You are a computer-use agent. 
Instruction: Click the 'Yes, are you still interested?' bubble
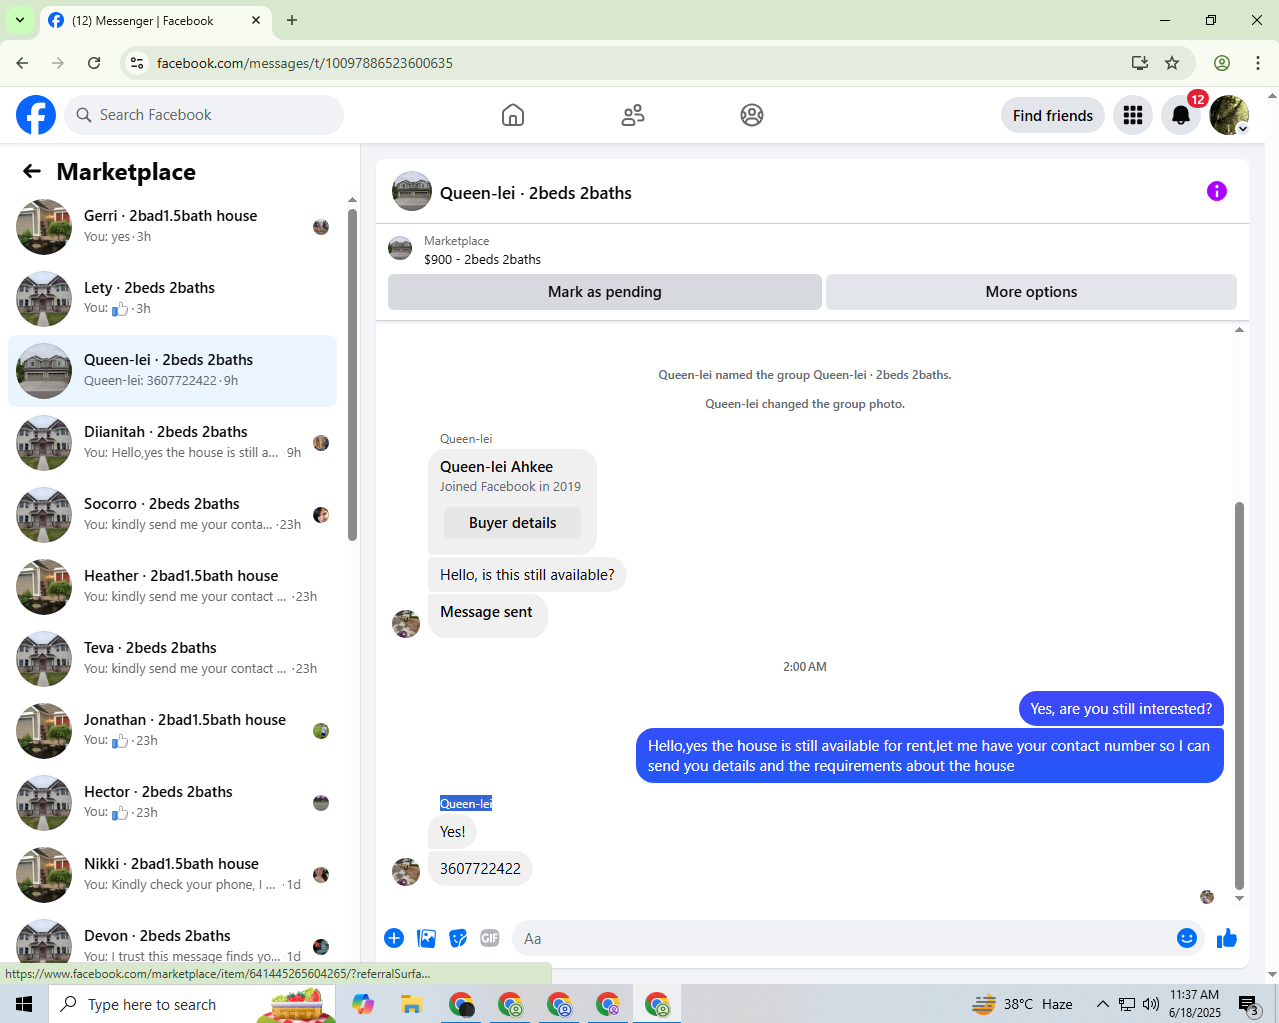tap(1121, 709)
